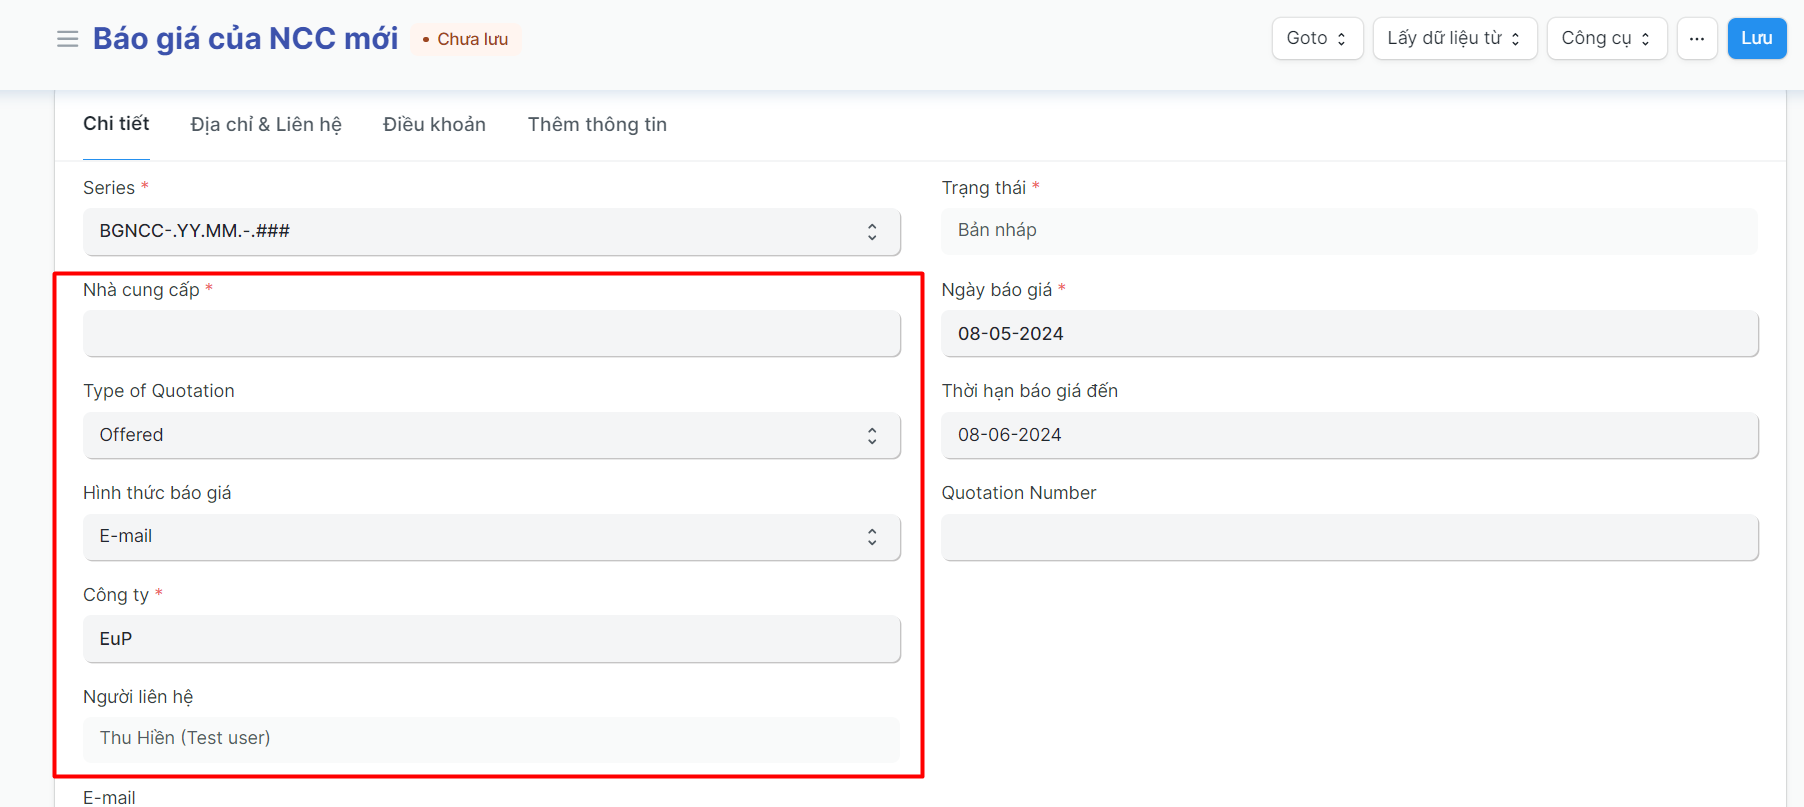Click the Công ty field containing EuP
The width and height of the screenshot is (1804, 807).
tap(491, 639)
